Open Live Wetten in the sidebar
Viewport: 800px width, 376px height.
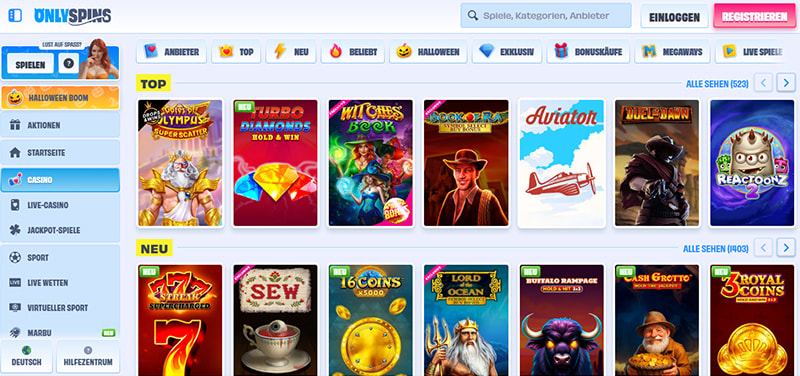(x=60, y=283)
